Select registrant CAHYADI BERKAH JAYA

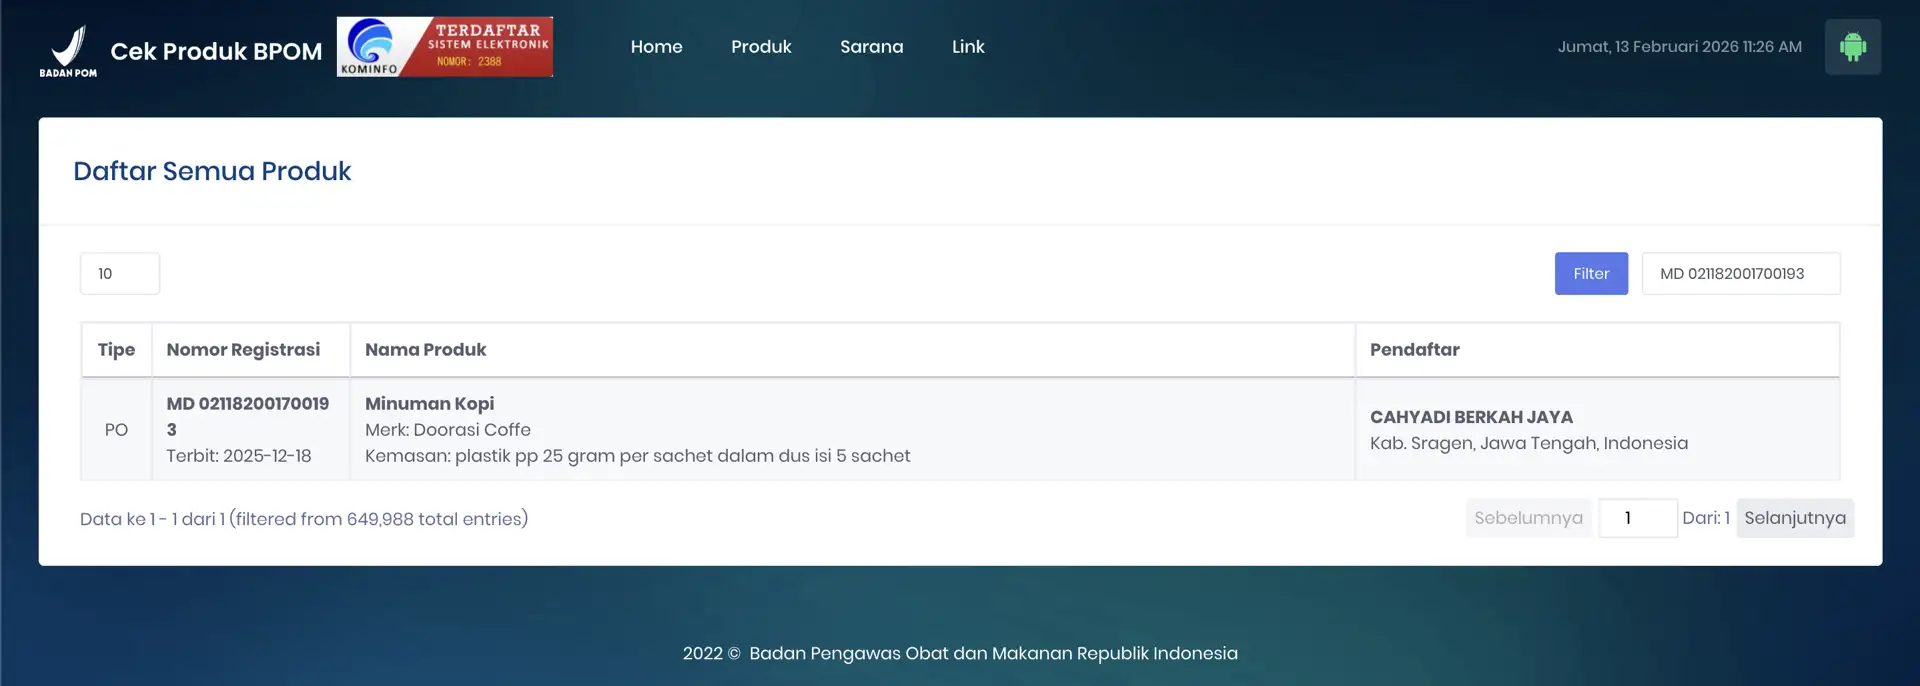1471,417
